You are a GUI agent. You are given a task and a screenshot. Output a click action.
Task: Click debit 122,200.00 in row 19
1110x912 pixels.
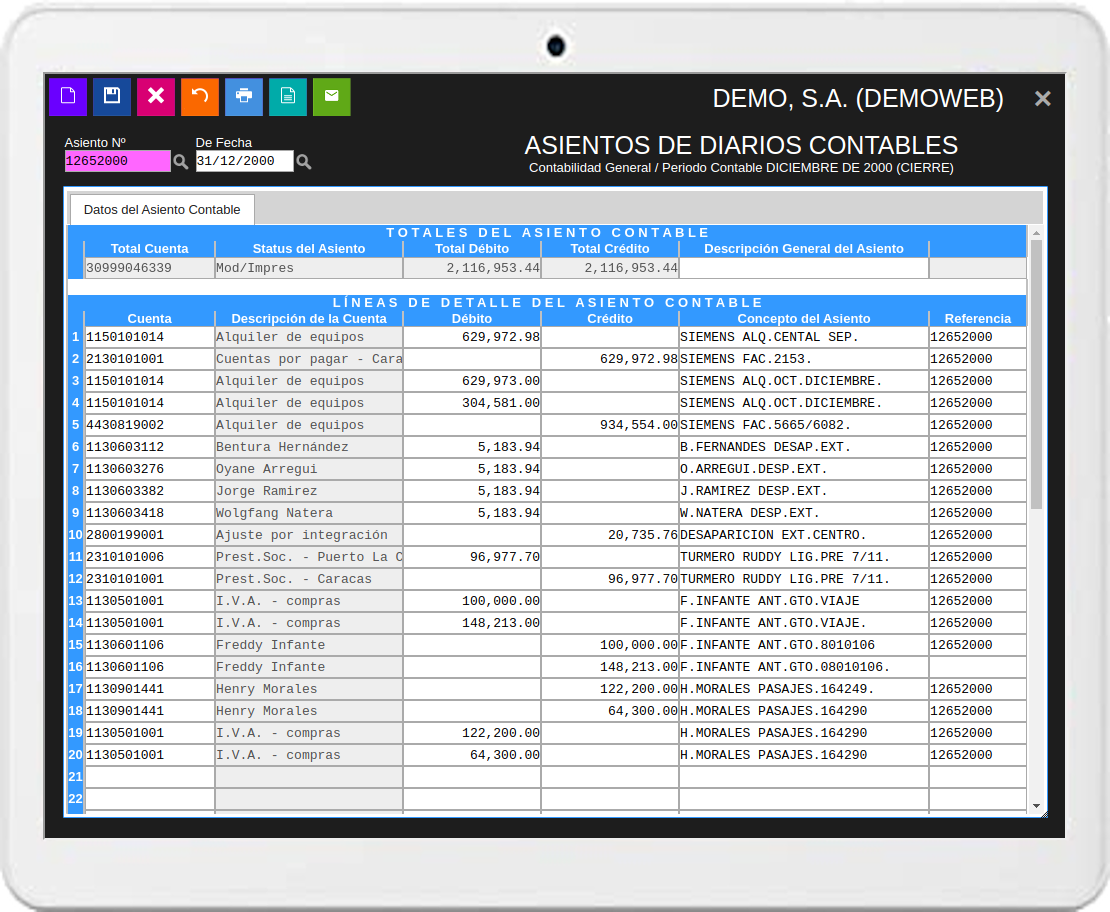click(x=472, y=732)
